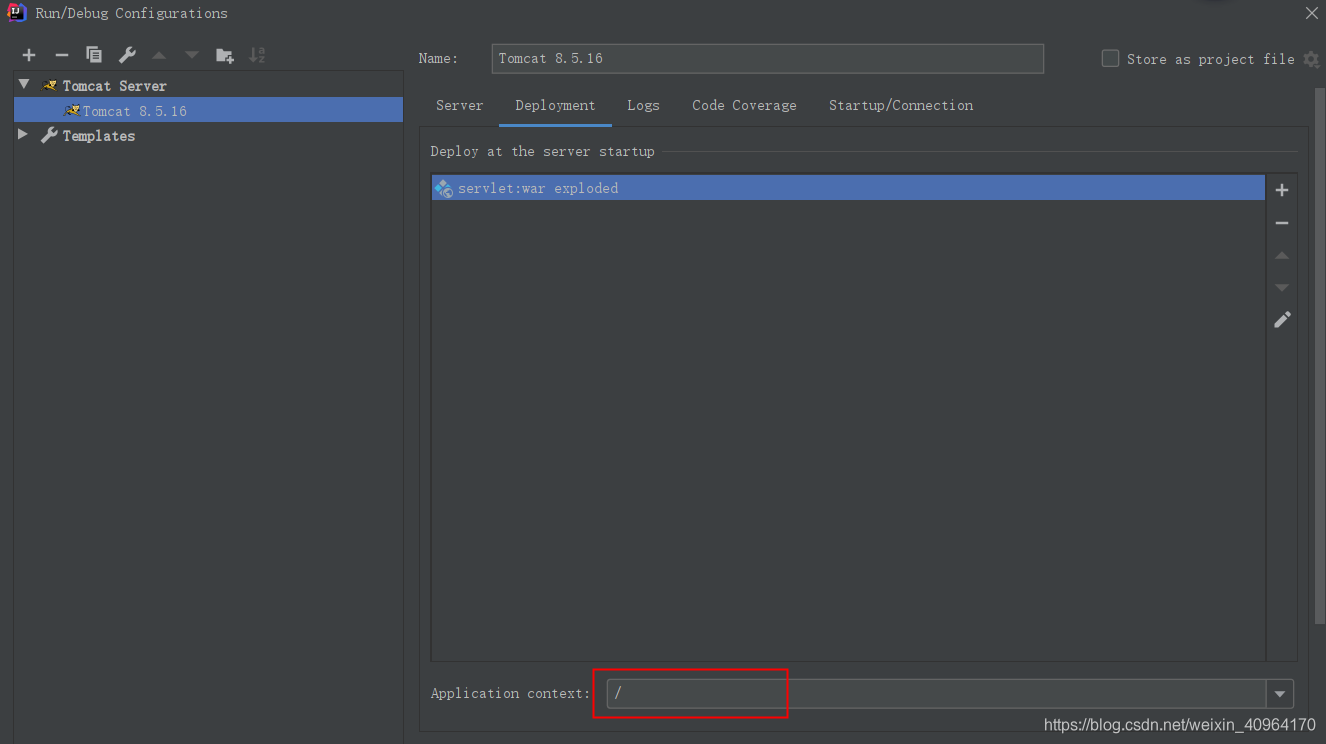1326x744 pixels.
Task: Close the Run/Debug Configurations dialog
Action: pyautogui.click(x=1311, y=13)
